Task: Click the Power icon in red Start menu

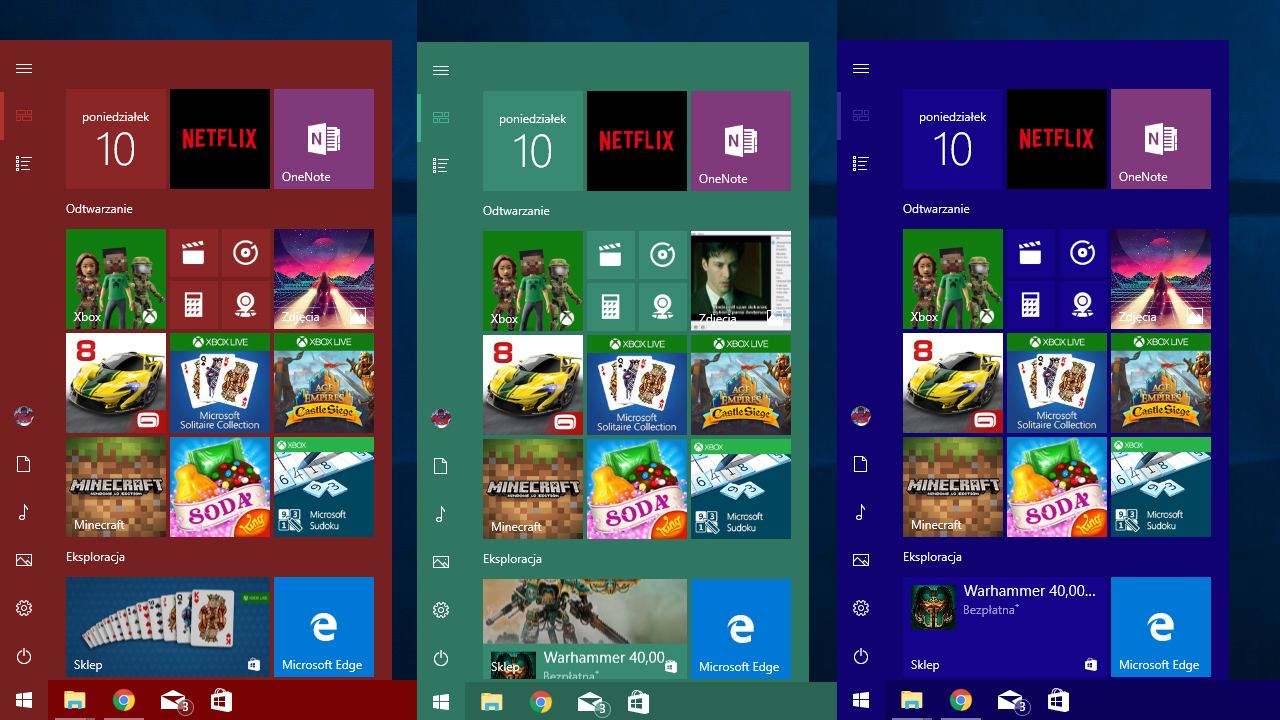Action: [24, 656]
